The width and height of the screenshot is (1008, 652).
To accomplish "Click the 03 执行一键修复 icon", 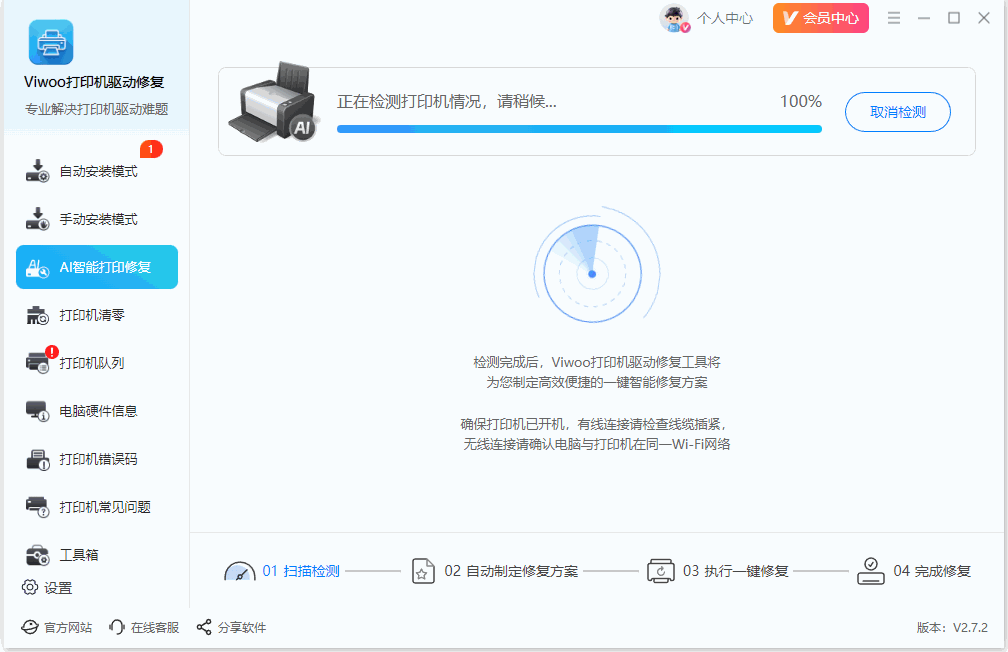I will click(661, 570).
